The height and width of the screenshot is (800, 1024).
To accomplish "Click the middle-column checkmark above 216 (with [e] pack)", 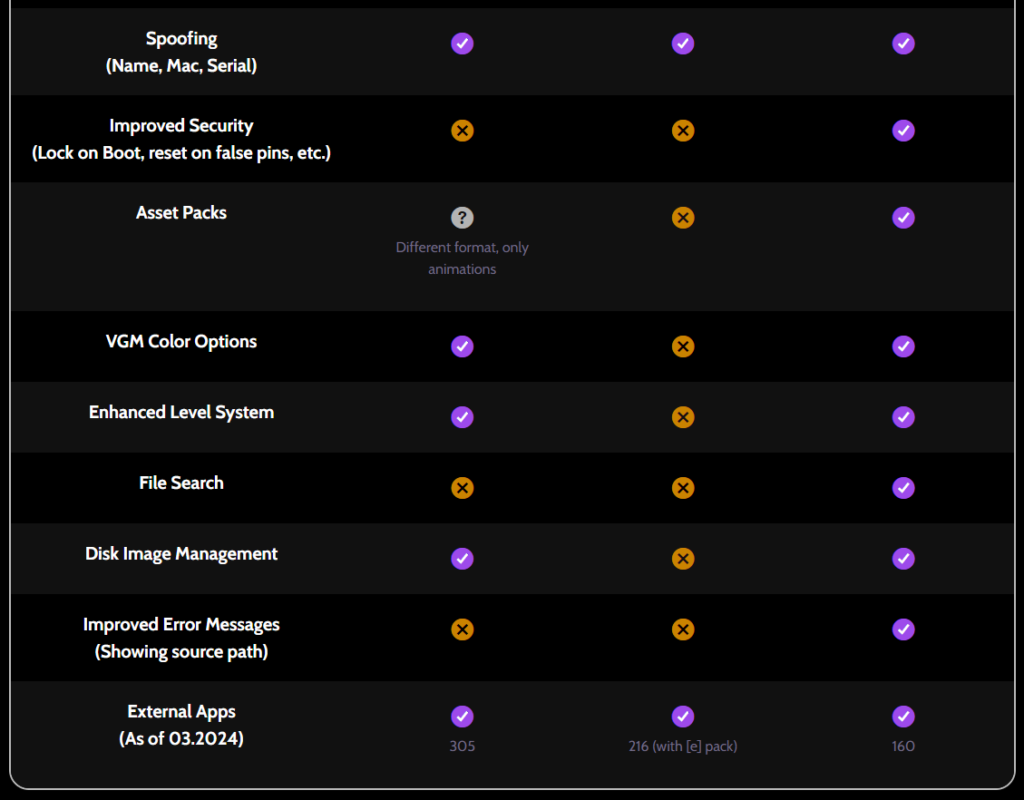I will [682, 716].
